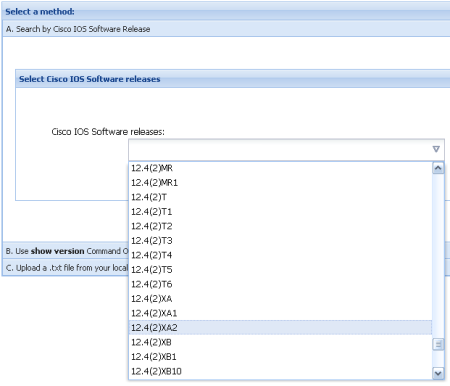The height and width of the screenshot is (386, 450).
Task: Expand section A. Search by Cisco IOS Software Release
Action: coord(226,29)
